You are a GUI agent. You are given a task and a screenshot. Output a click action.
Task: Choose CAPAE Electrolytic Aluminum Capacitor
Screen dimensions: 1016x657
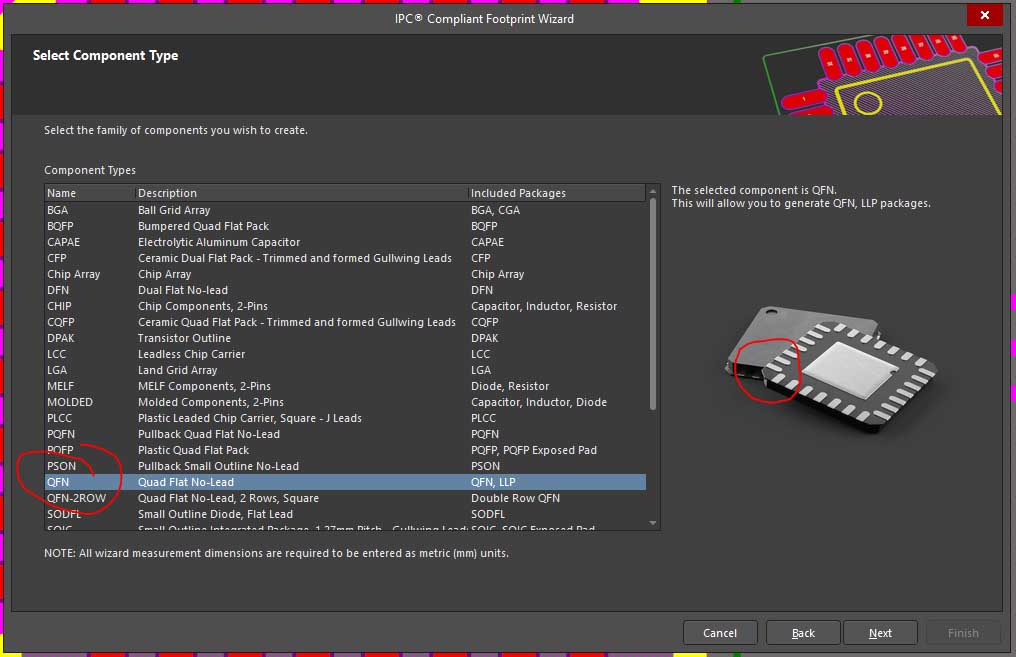[218, 242]
